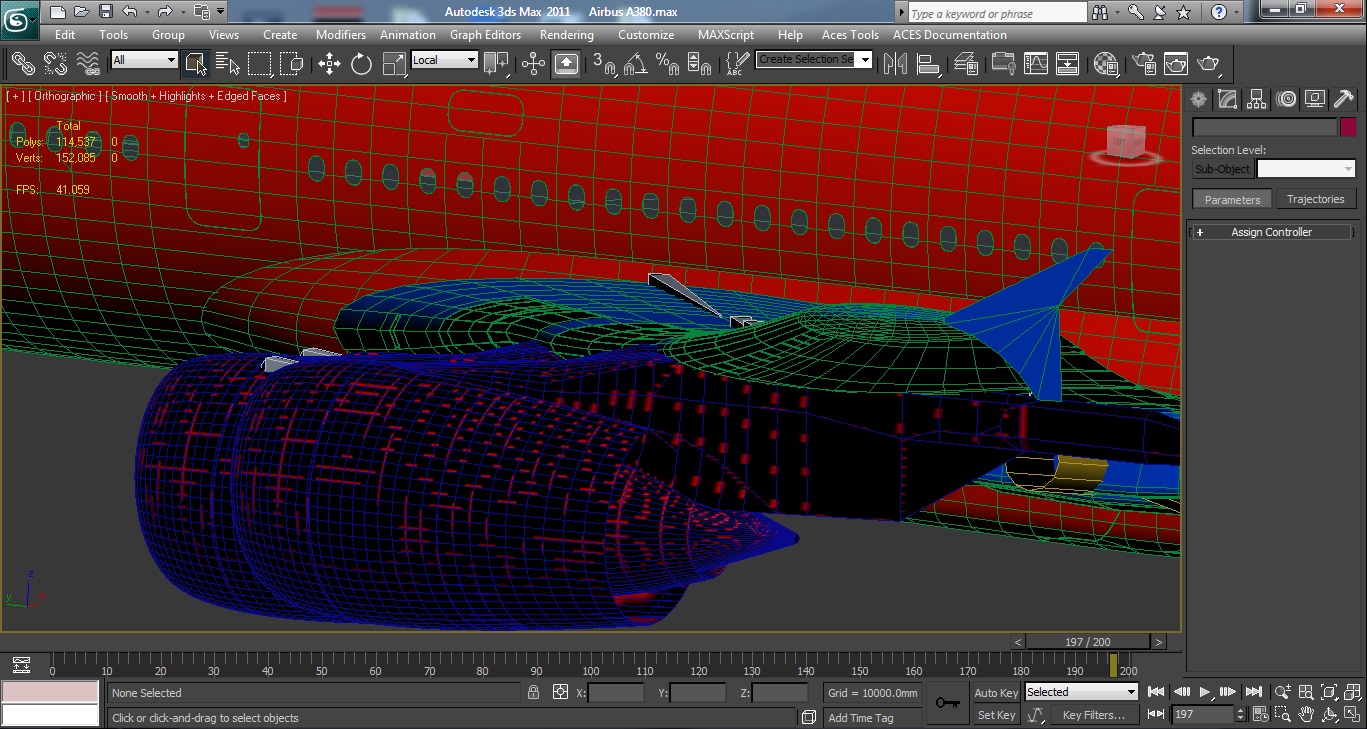
Task: Click the Select and Link chain icon
Action: point(22,64)
